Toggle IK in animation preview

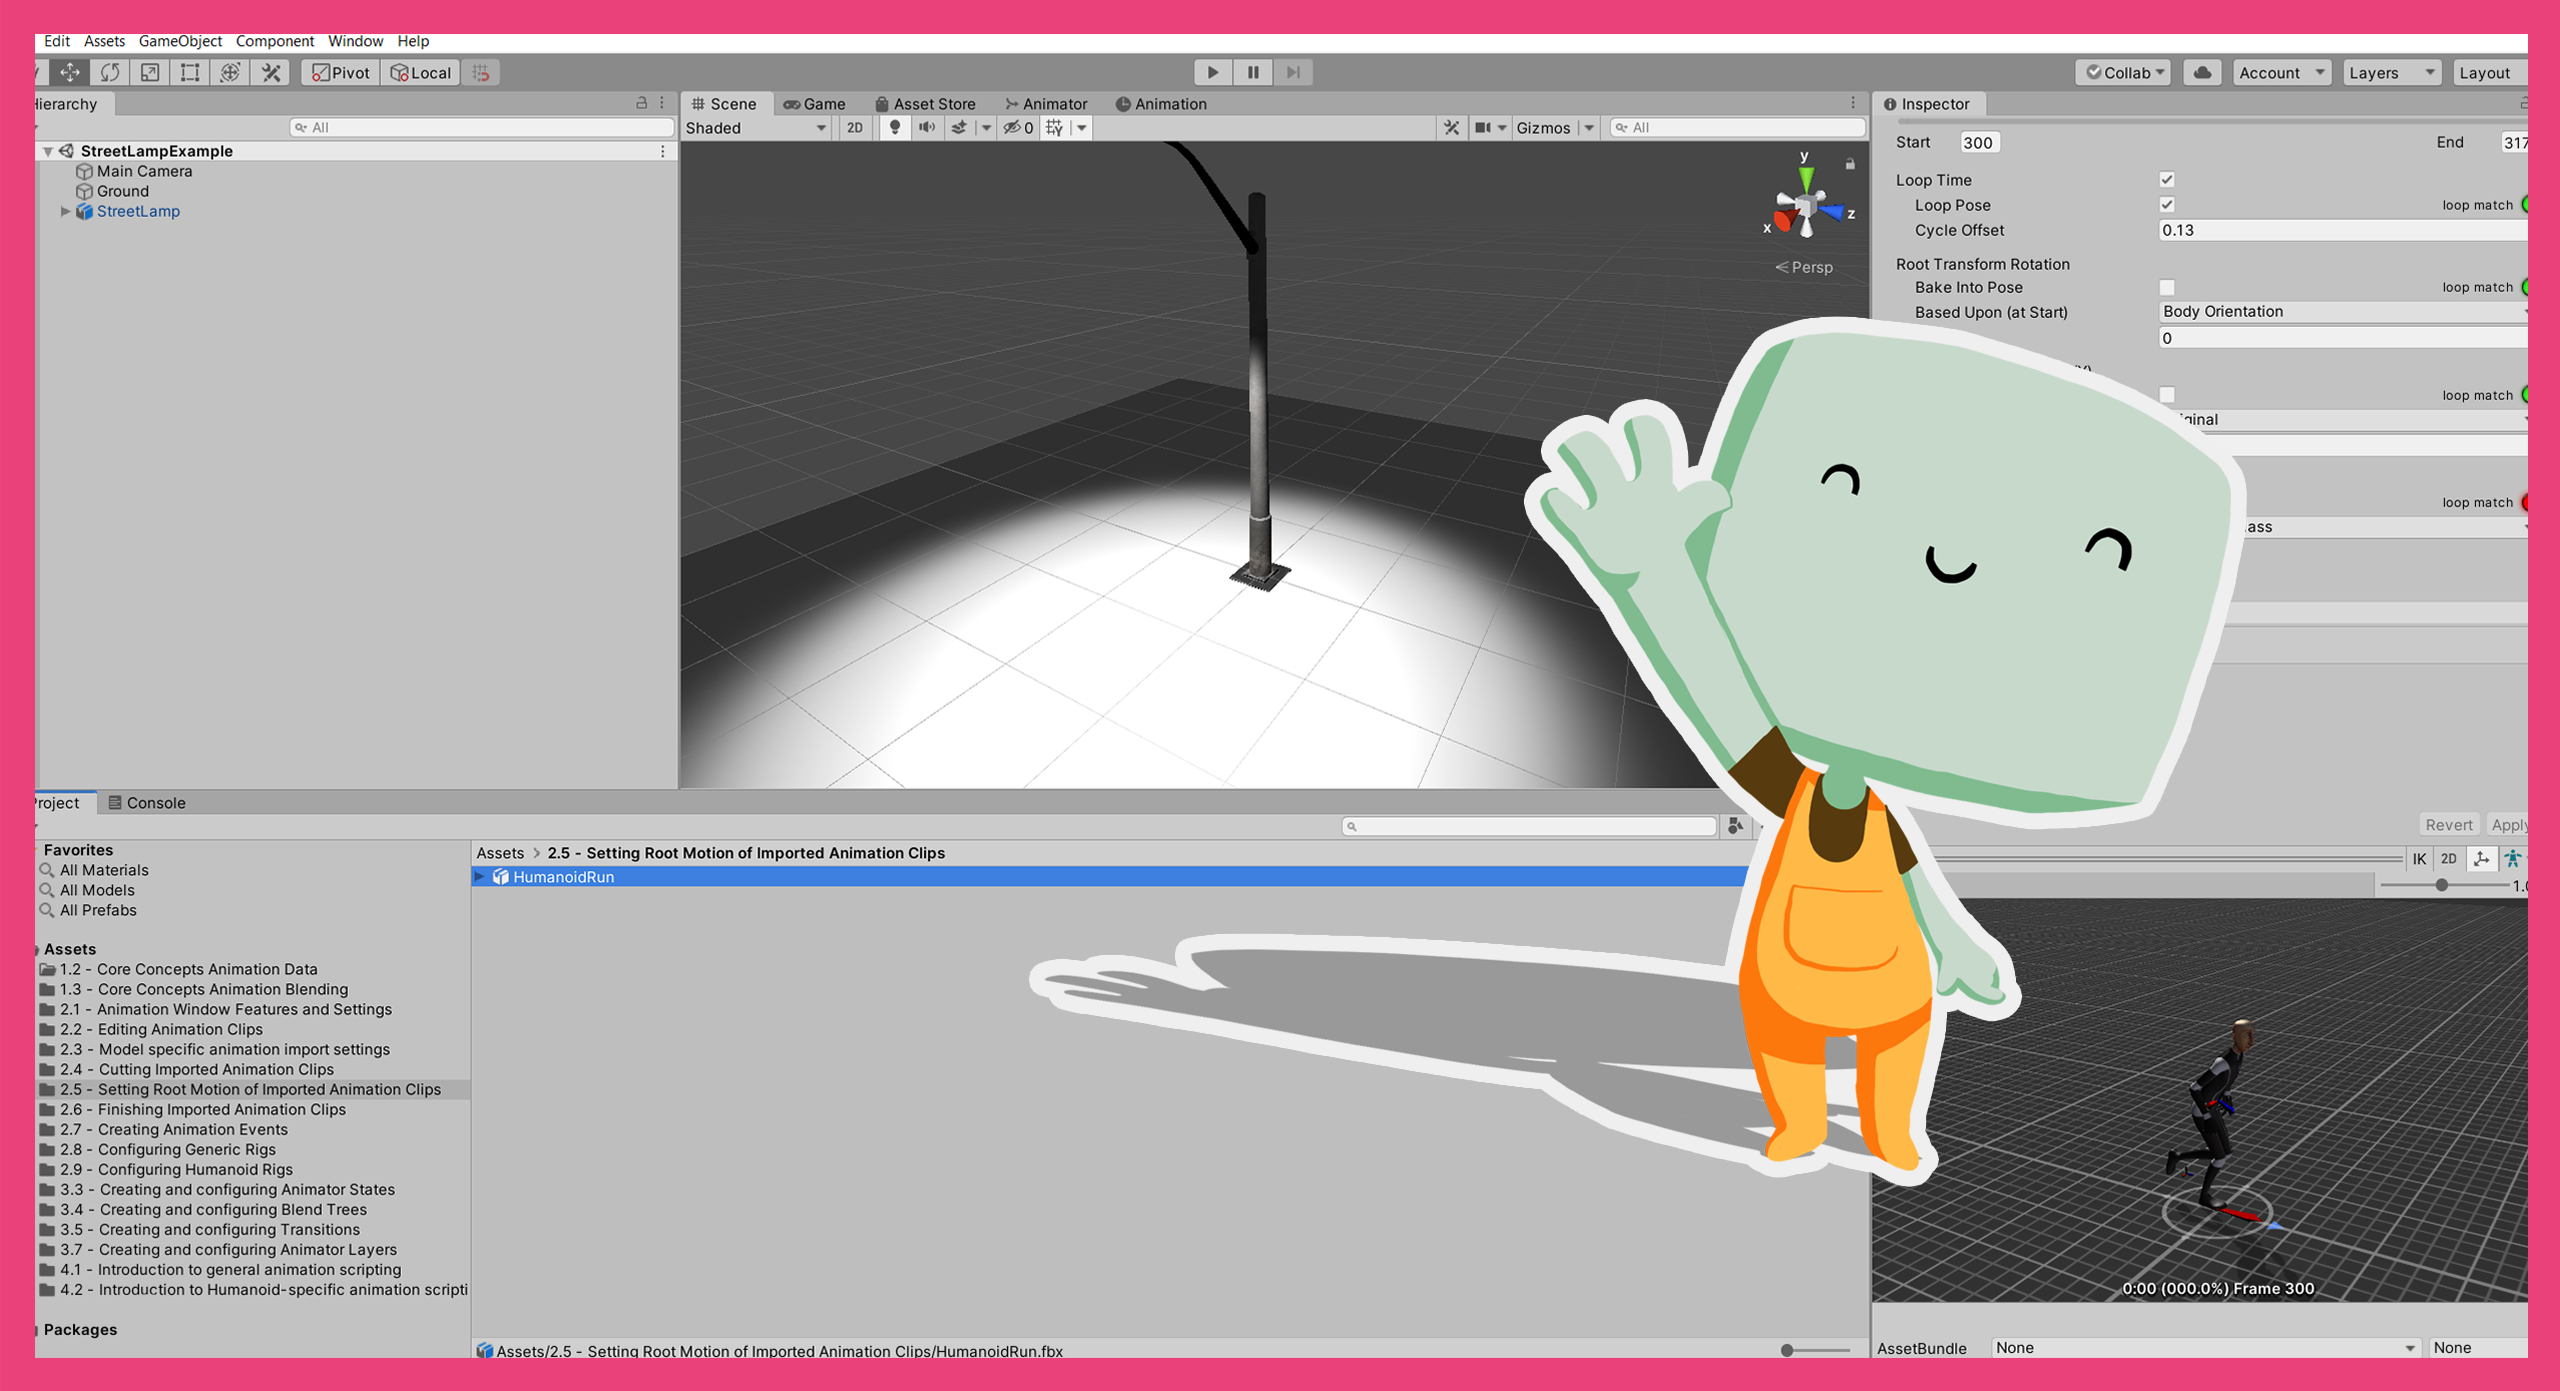coord(2419,859)
